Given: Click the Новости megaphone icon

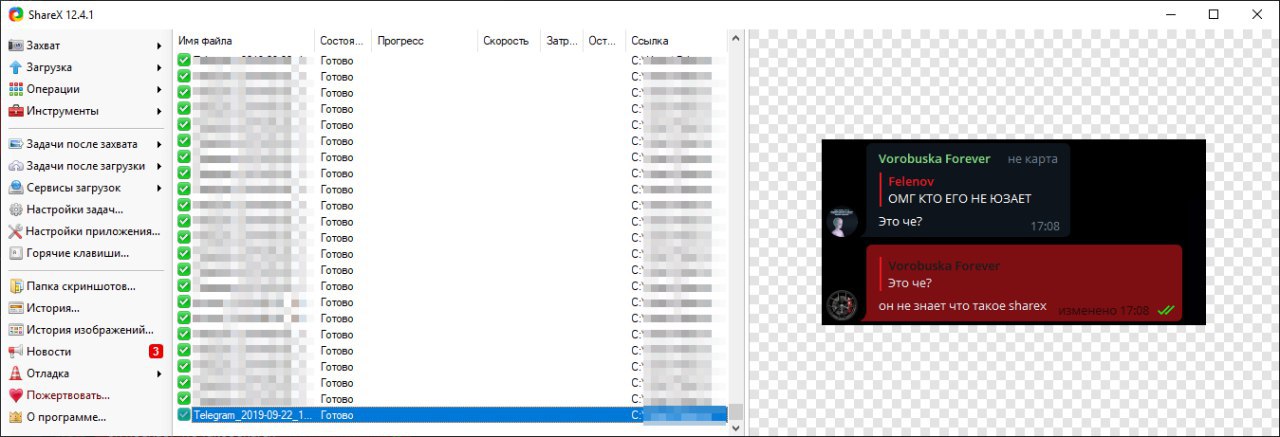Looking at the screenshot, I should (16, 352).
